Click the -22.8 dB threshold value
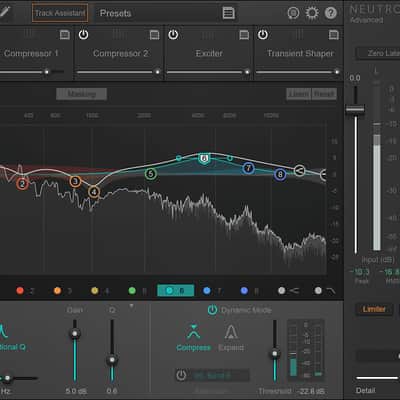400x400 pixels. [x=311, y=391]
